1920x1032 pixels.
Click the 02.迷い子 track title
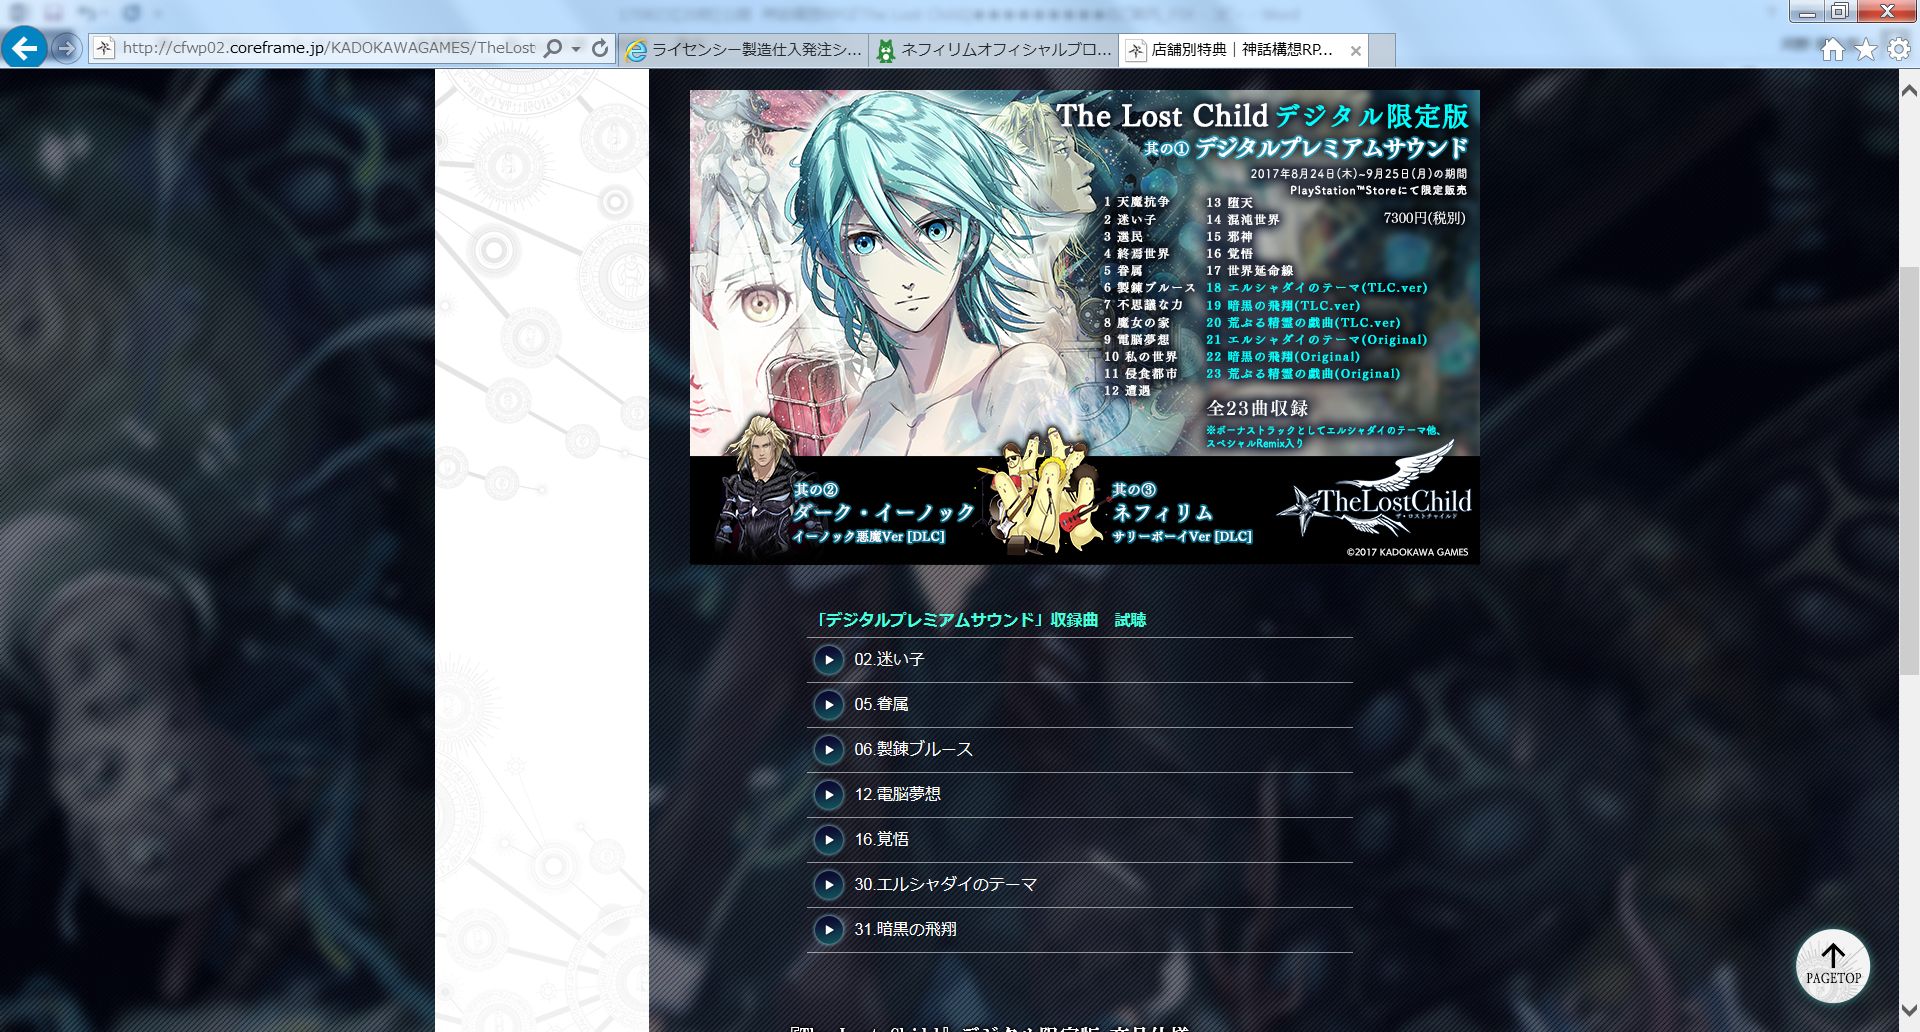click(889, 660)
